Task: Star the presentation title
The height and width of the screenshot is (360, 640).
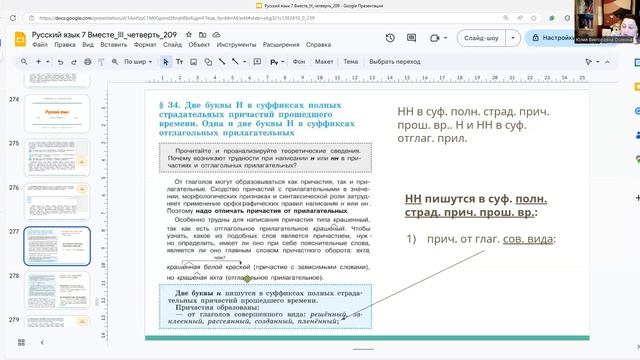Action: click(189, 35)
